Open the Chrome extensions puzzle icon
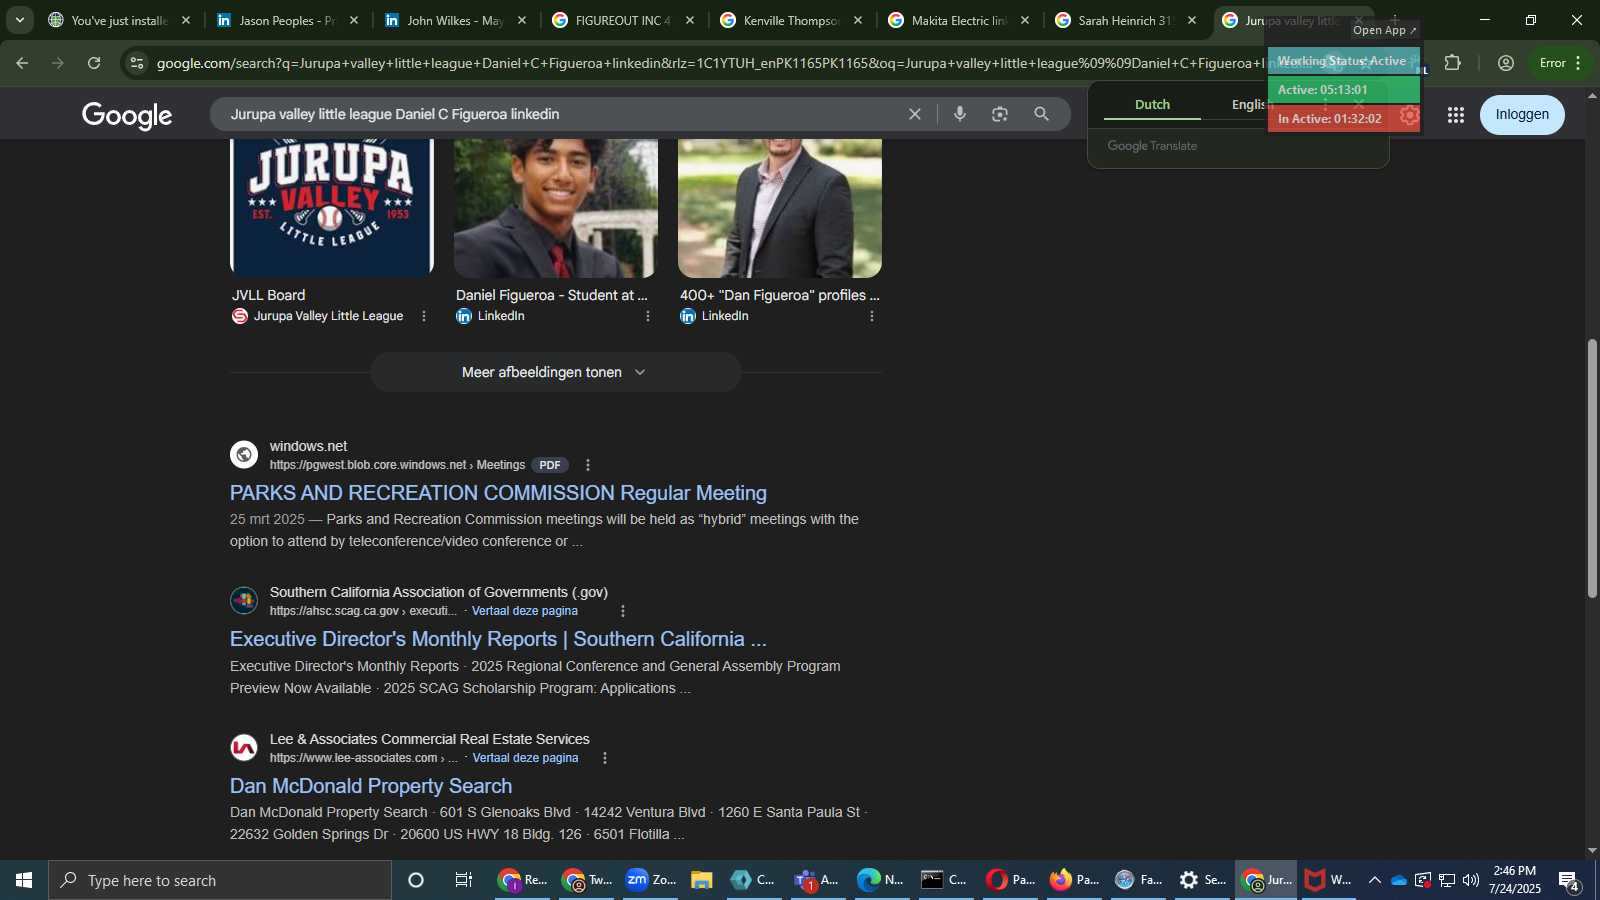 (x=1453, y=63)
